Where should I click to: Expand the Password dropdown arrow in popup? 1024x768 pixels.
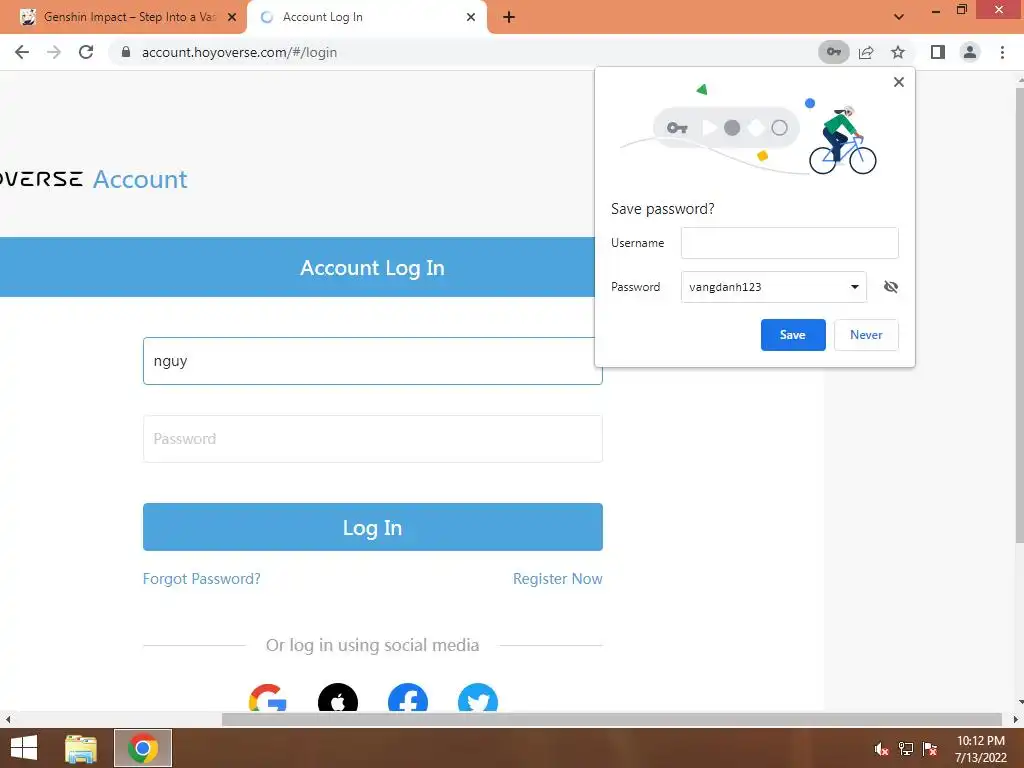coord(854,287)
